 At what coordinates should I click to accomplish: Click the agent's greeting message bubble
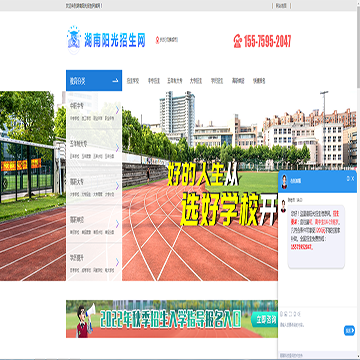pyautogui.click(x=316, y=236)
